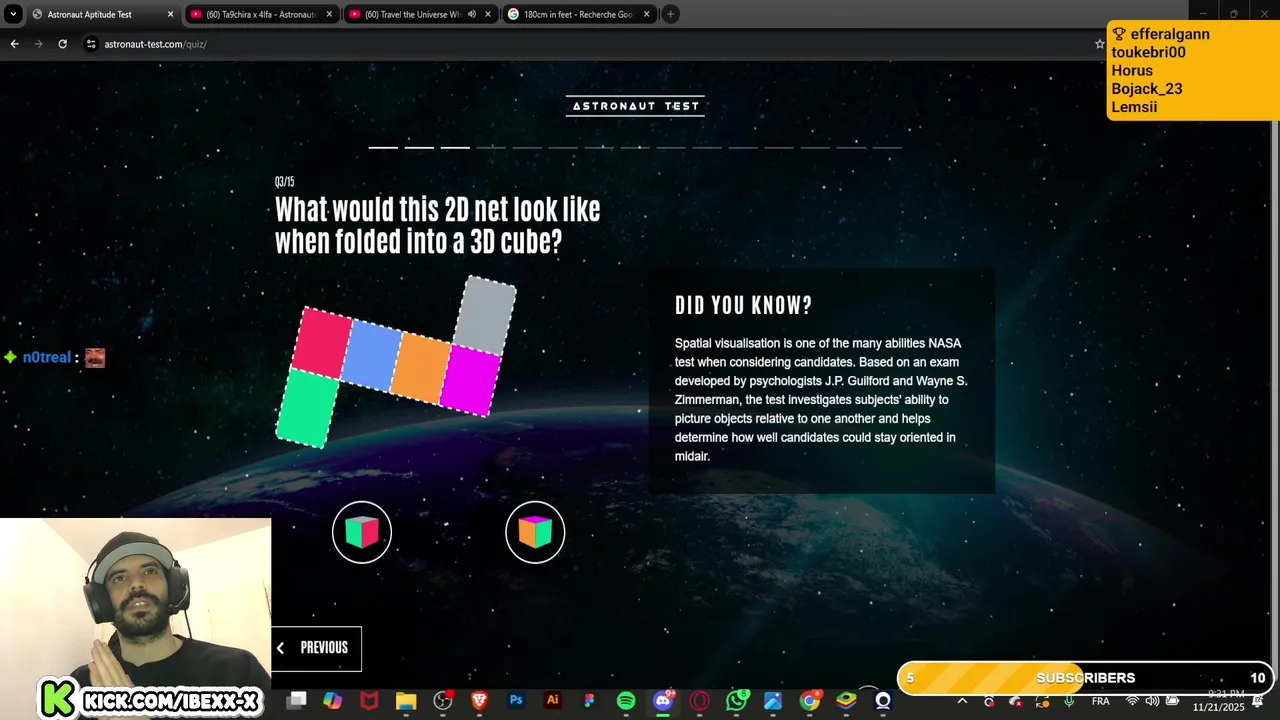This screenshot has height=720, width=1280.
Task: Choose the orange and pink cube answer
Action: [535, 532]
